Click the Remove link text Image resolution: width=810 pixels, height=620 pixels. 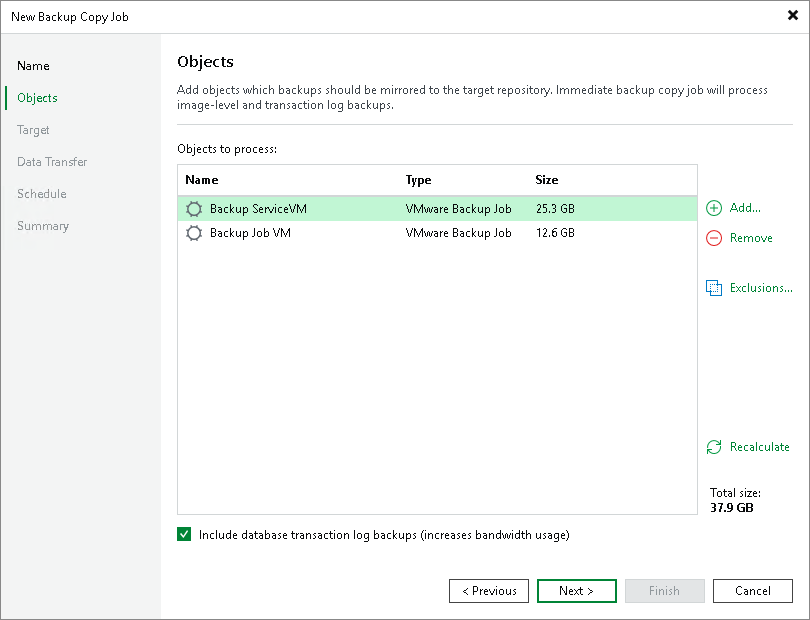[x=751, y=238]
